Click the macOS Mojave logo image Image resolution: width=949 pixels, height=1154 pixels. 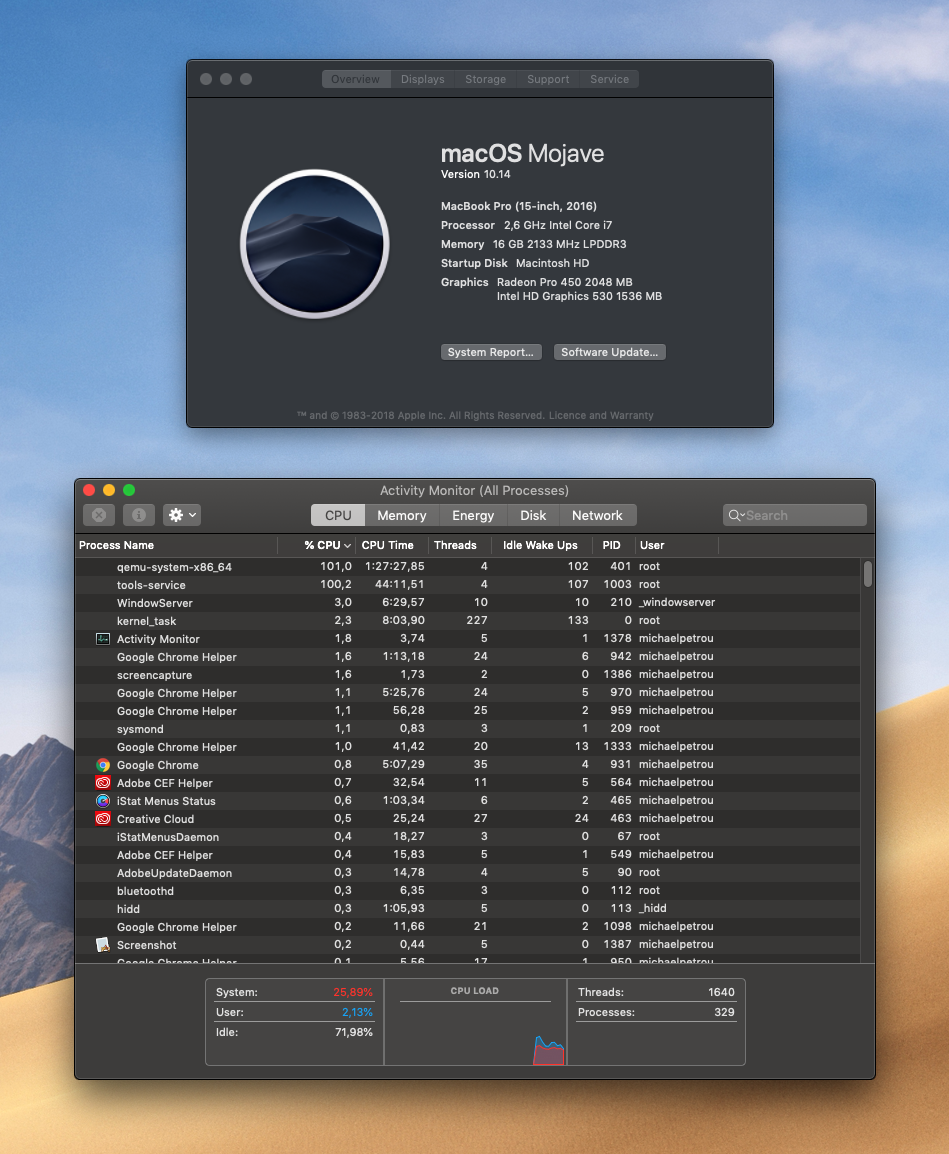tap(315, 244)
